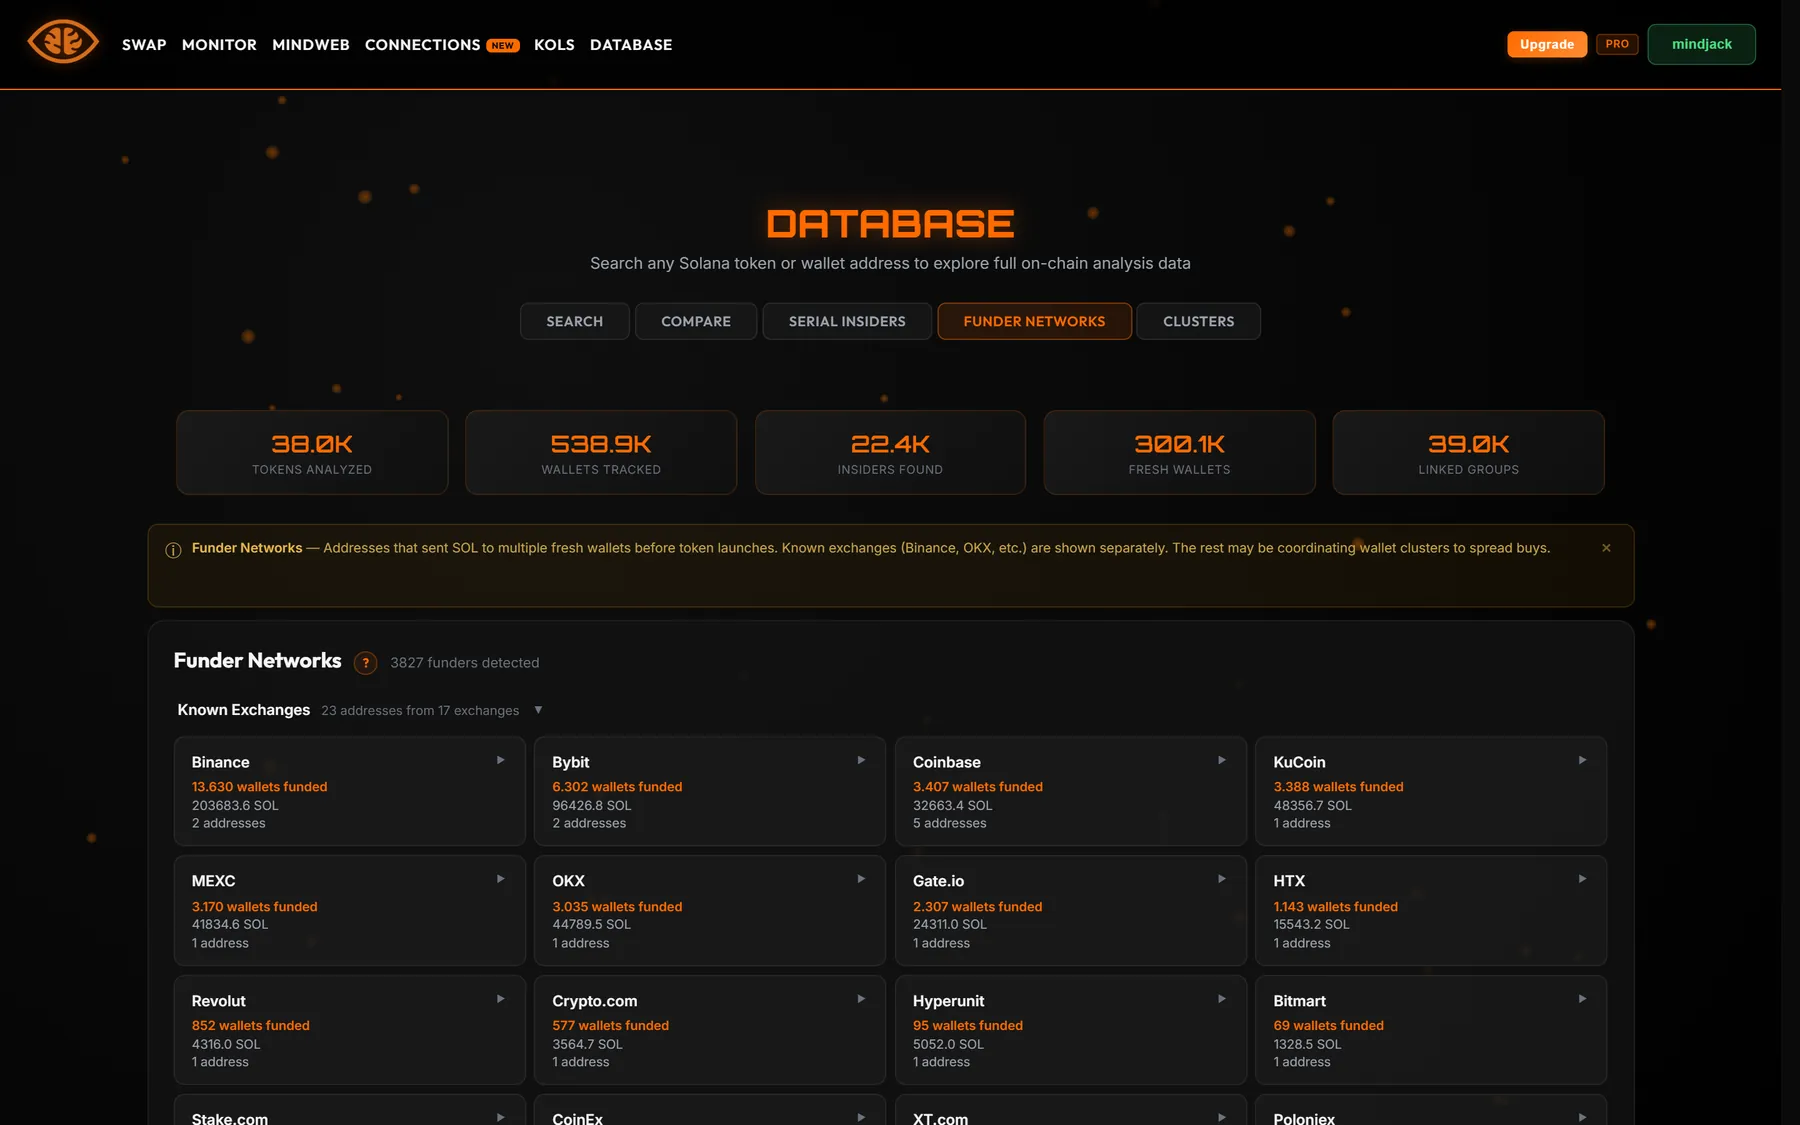Open the KOLS page
Screen dimensions: 1800x1125
point(554,45)
